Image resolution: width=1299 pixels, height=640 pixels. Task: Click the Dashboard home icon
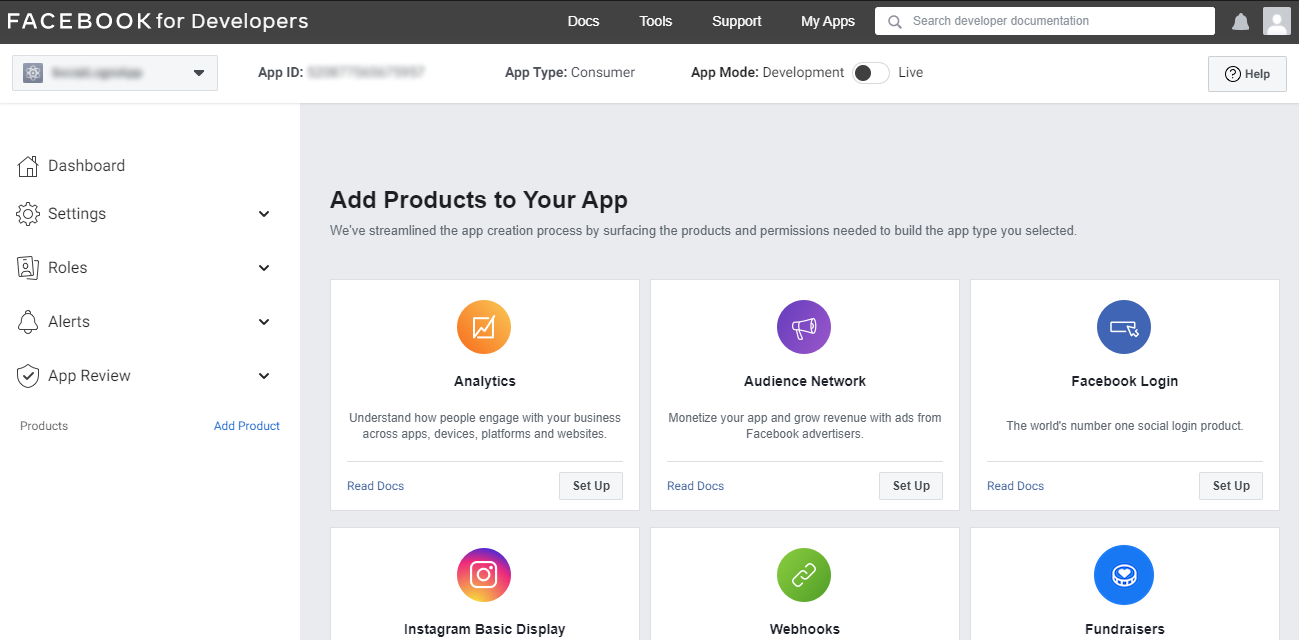[x=28, y=166]
